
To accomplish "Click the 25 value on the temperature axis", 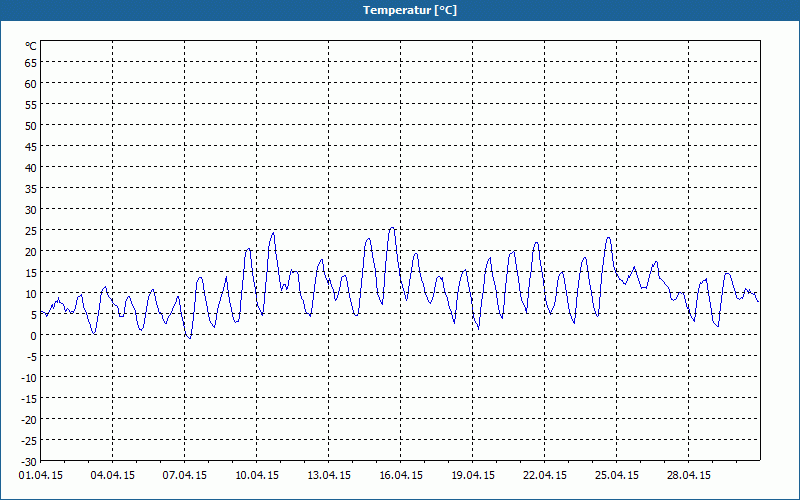I will [x=31, y=231].
